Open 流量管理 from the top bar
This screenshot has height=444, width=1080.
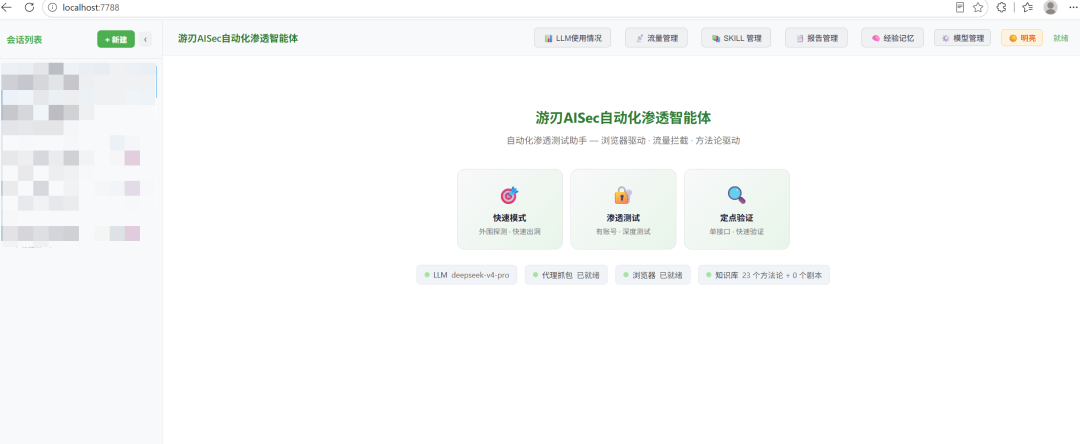[x=656, y=39]
